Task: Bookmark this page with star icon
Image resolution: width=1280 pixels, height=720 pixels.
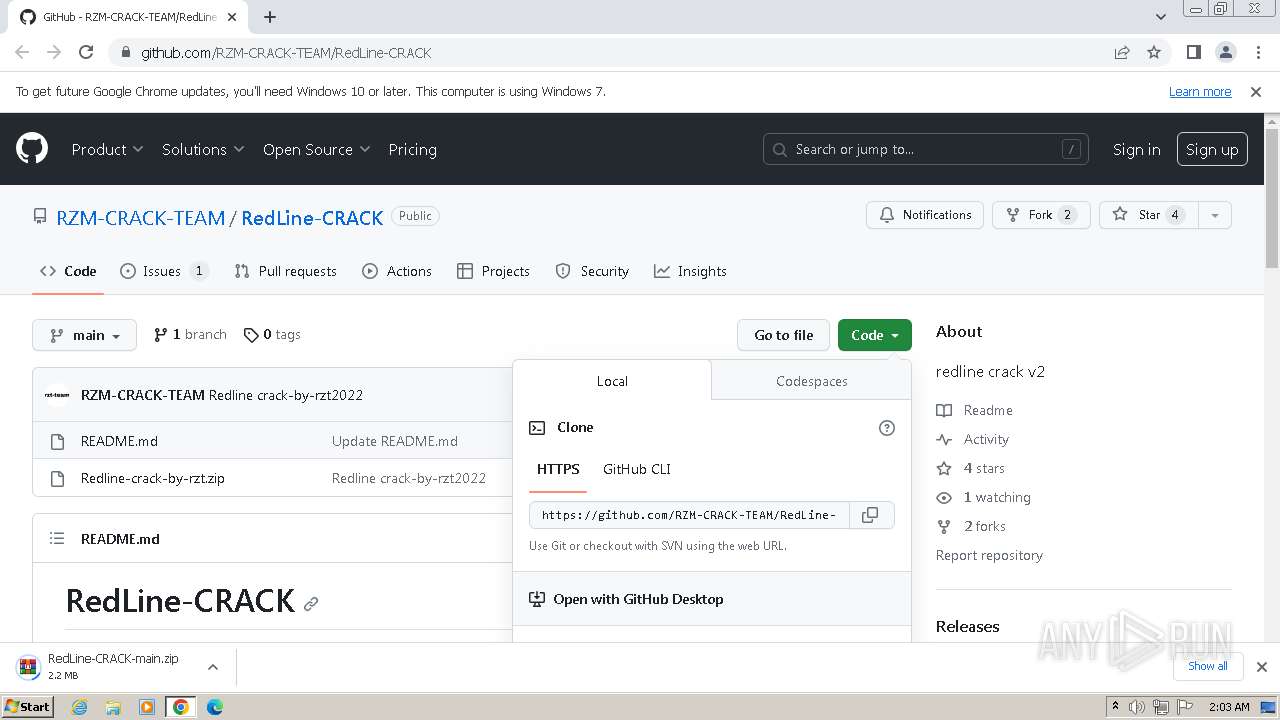Action: tap(1154, 52)
